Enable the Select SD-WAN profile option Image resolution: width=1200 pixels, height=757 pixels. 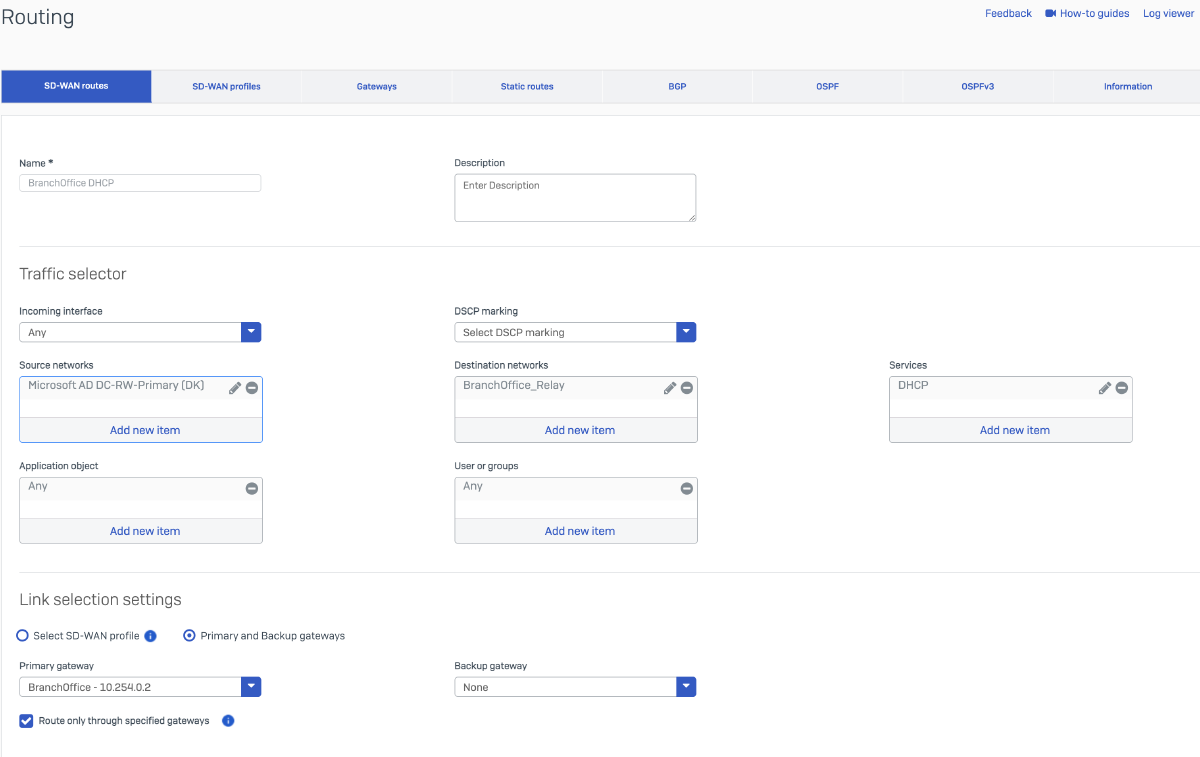(x=21, y=636)
